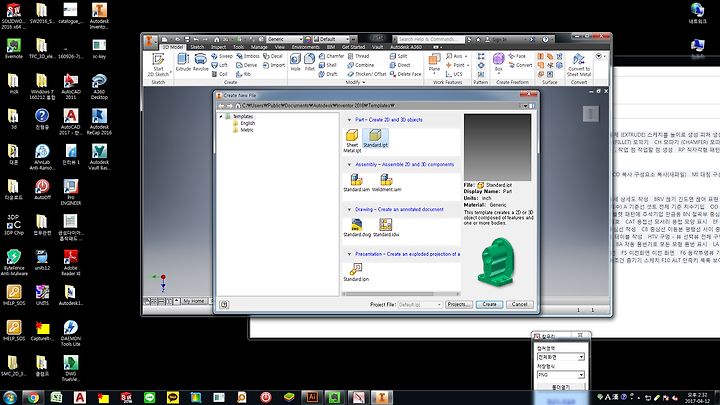This screenshot has width=720, height=405.
Task: Switch to the Sketch ribbon tab
Action: tap(197, 47)
